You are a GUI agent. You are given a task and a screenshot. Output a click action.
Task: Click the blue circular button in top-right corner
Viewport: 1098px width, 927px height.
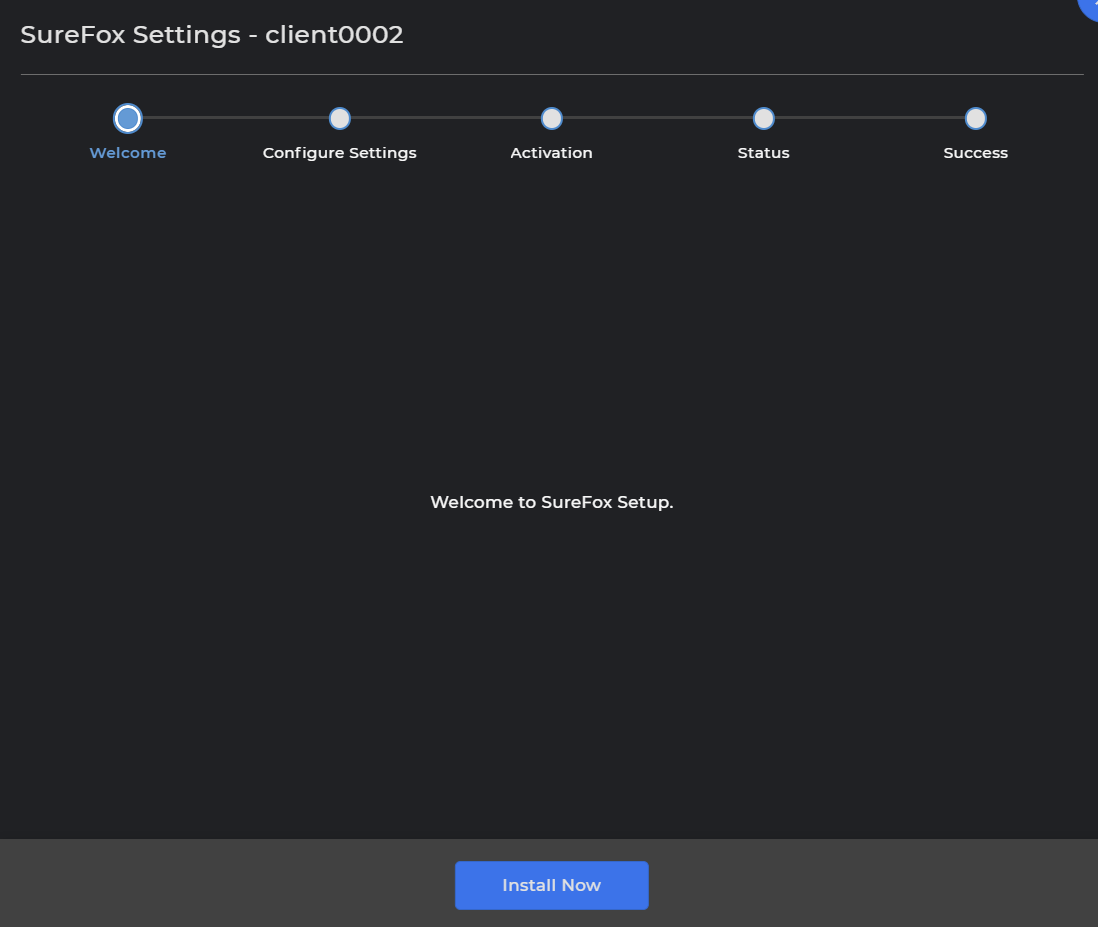(1089, 8)
